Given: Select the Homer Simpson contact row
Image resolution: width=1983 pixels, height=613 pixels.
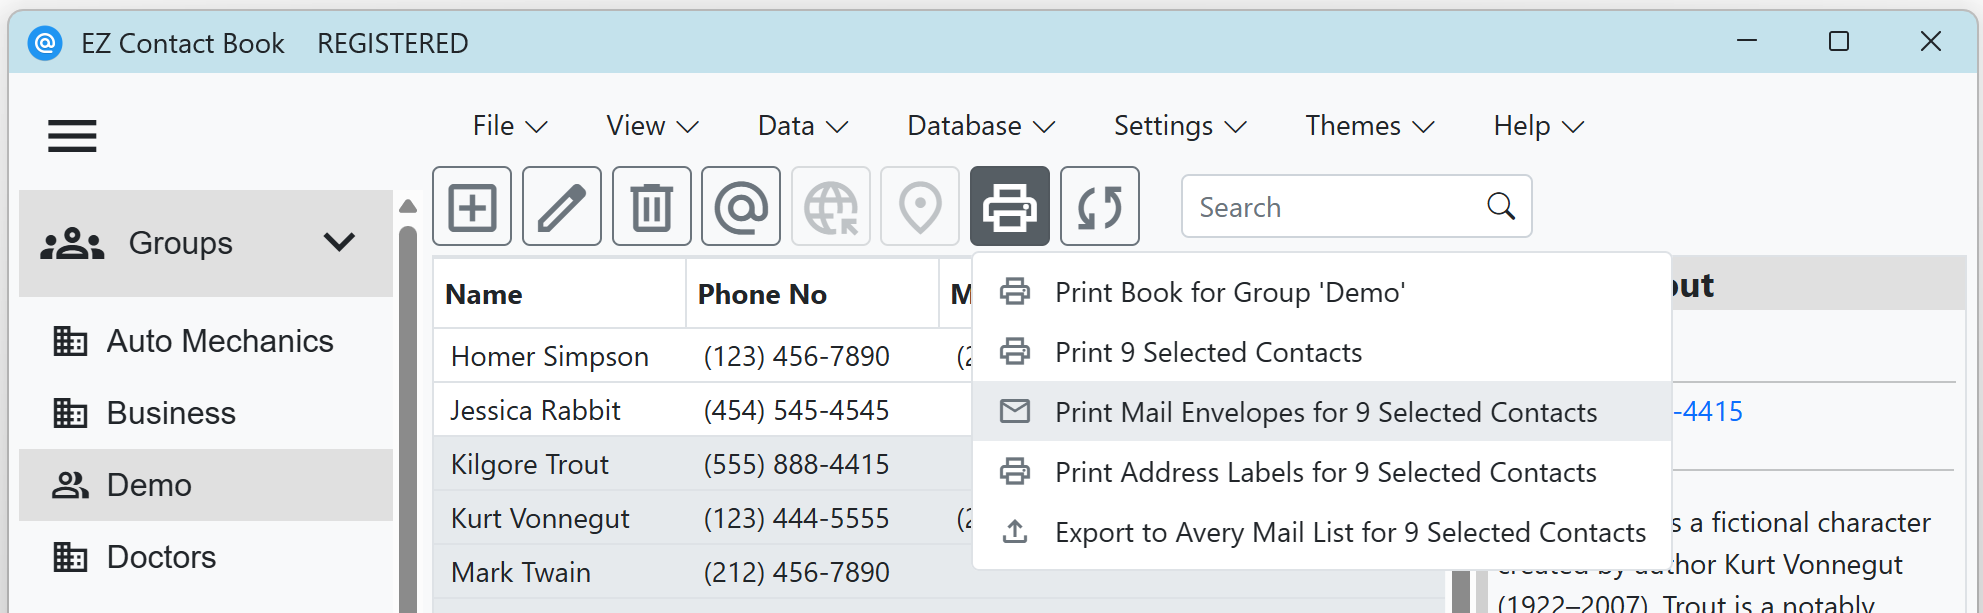Looking at the screenshot, I should [x=703, y=356].
